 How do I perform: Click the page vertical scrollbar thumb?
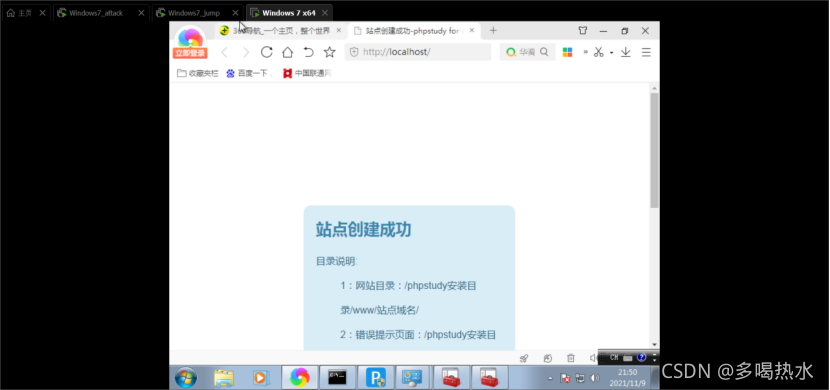(655, 150)
